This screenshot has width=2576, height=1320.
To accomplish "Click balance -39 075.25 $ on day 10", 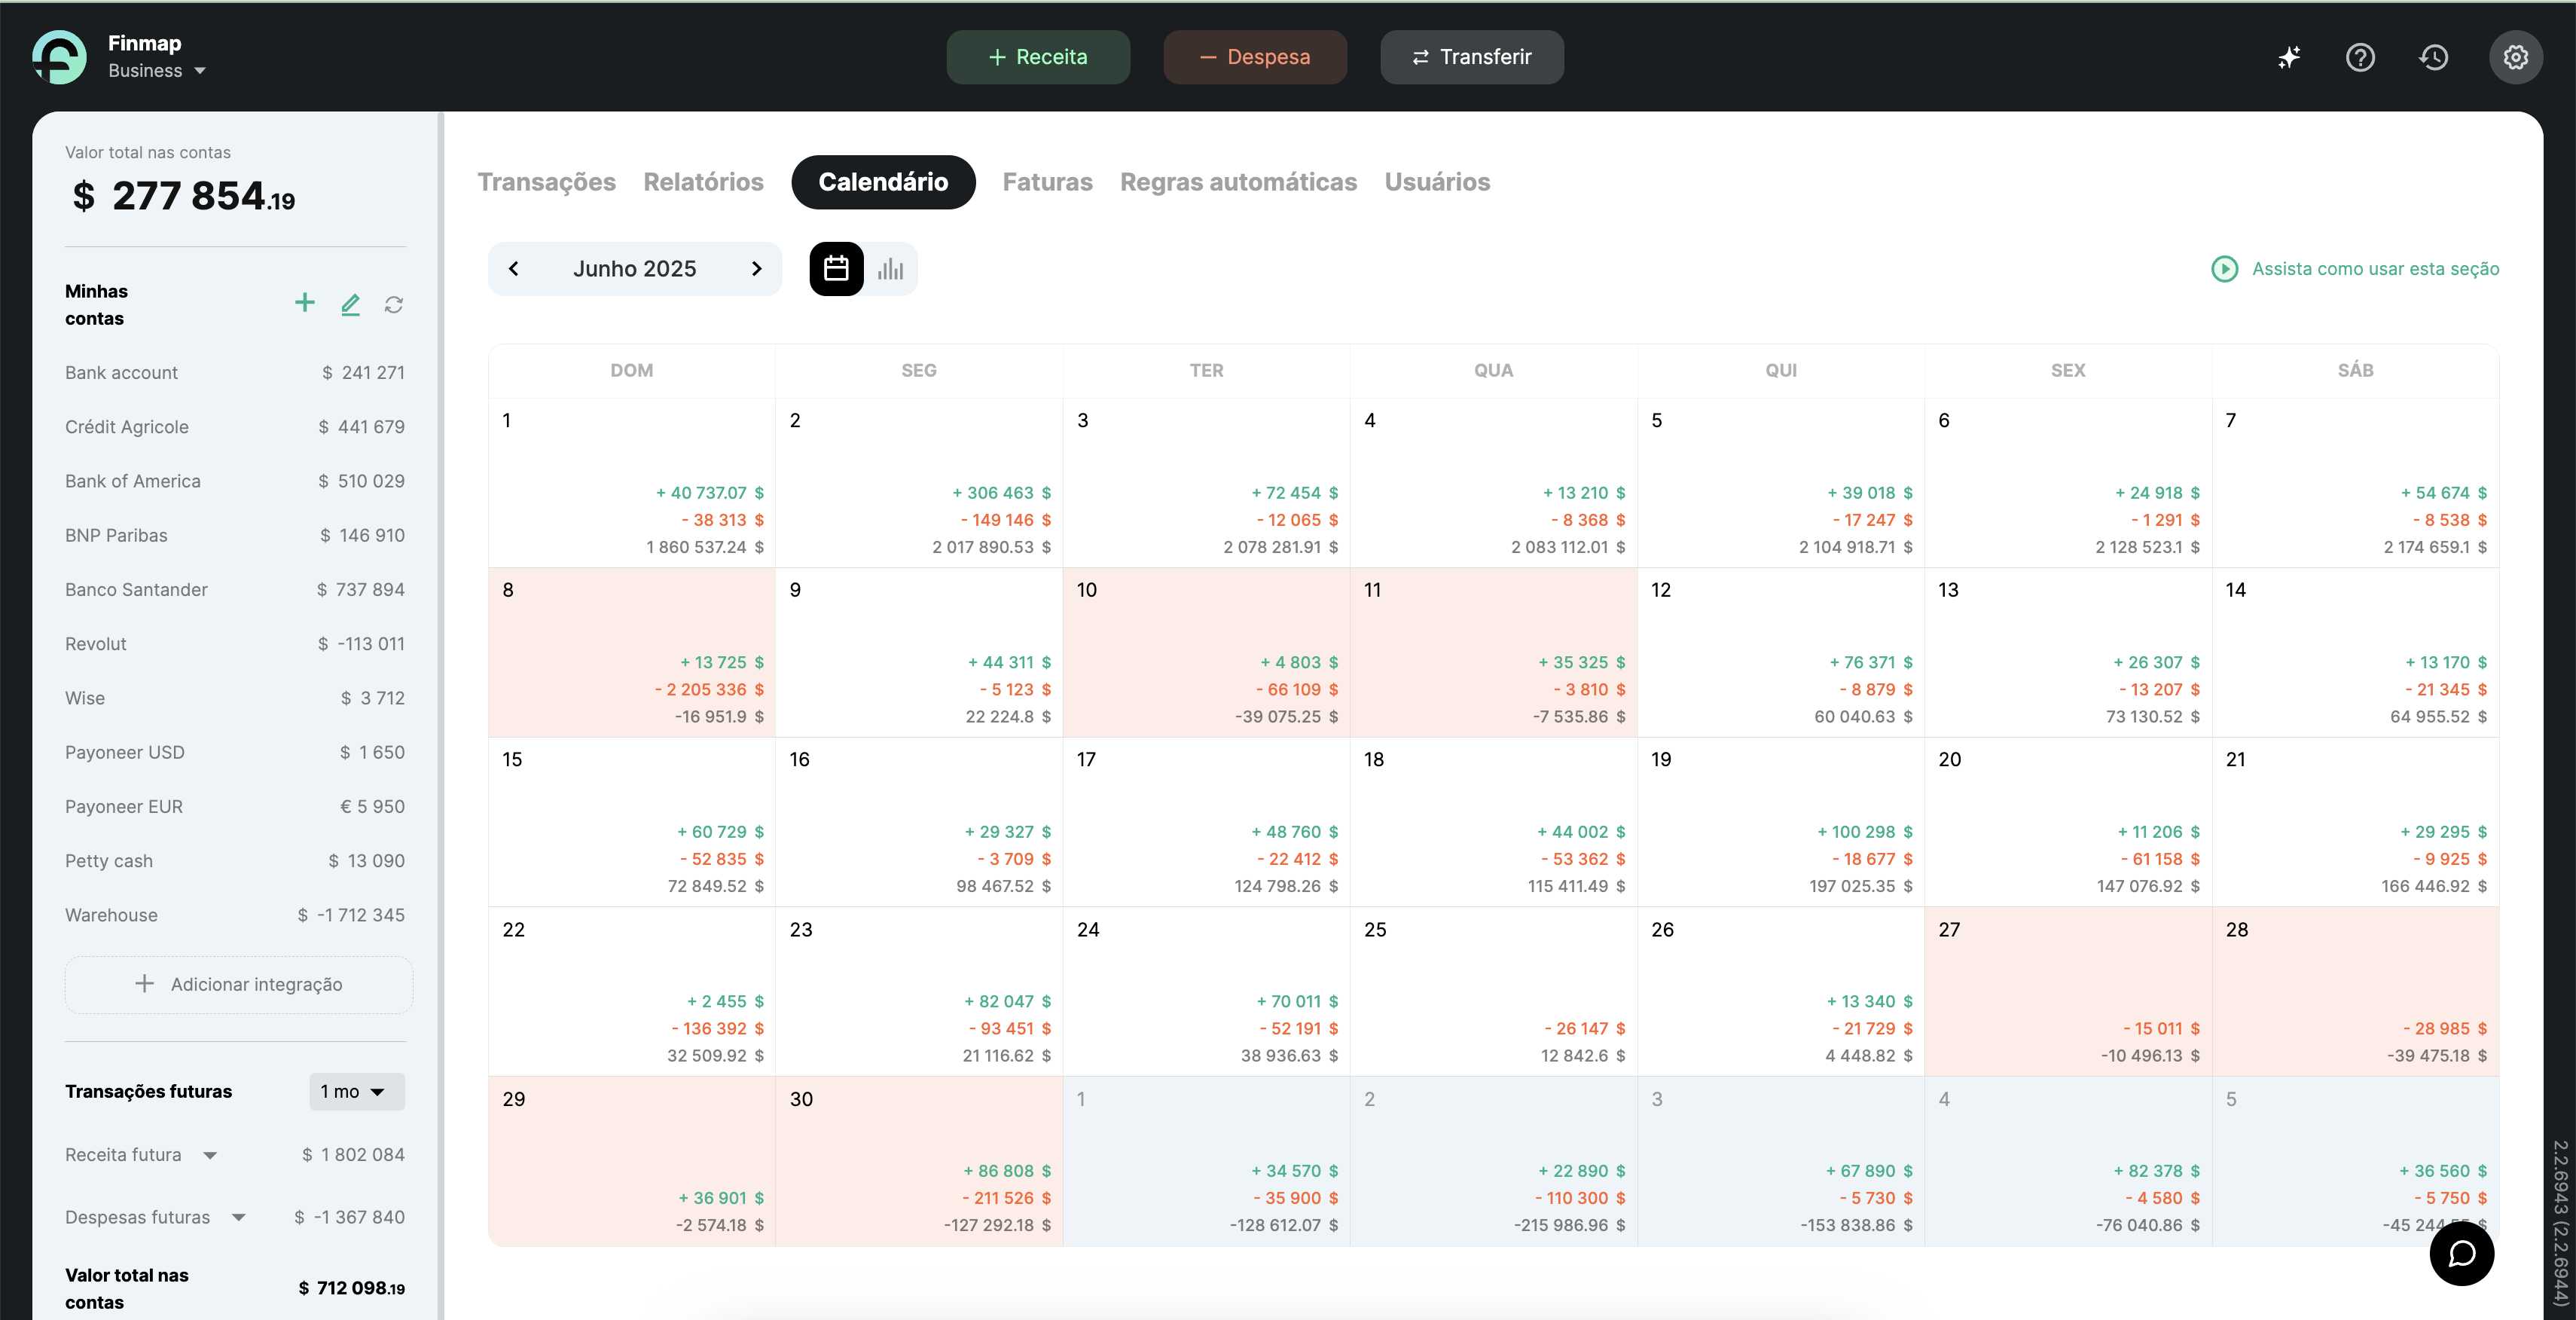I will click(1286, 717).
